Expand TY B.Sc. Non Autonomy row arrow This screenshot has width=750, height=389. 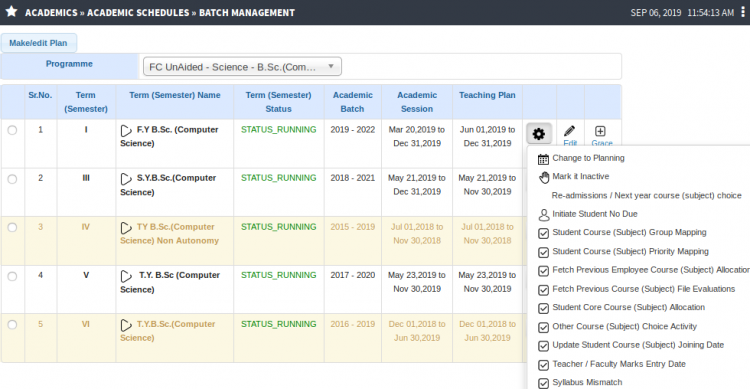coord(126,228)
